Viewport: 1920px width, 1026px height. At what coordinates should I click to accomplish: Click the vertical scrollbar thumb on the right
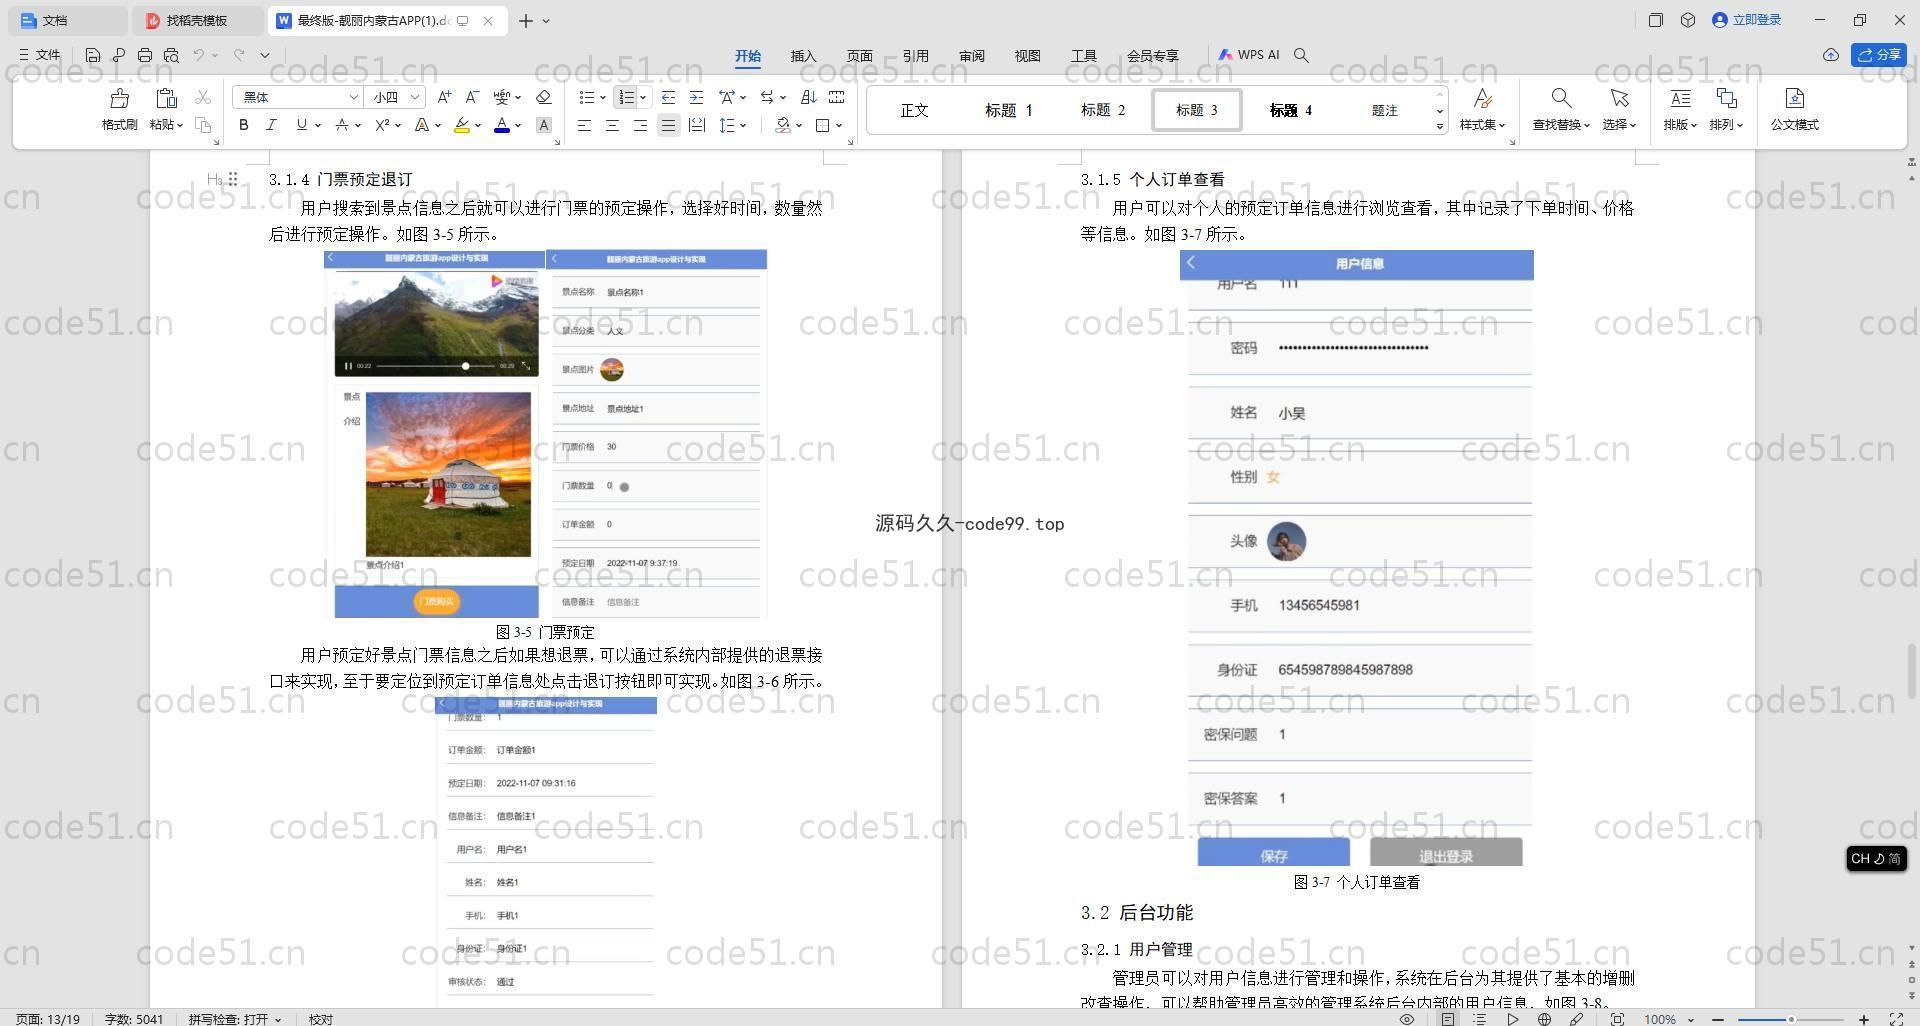click(1912, 671)
